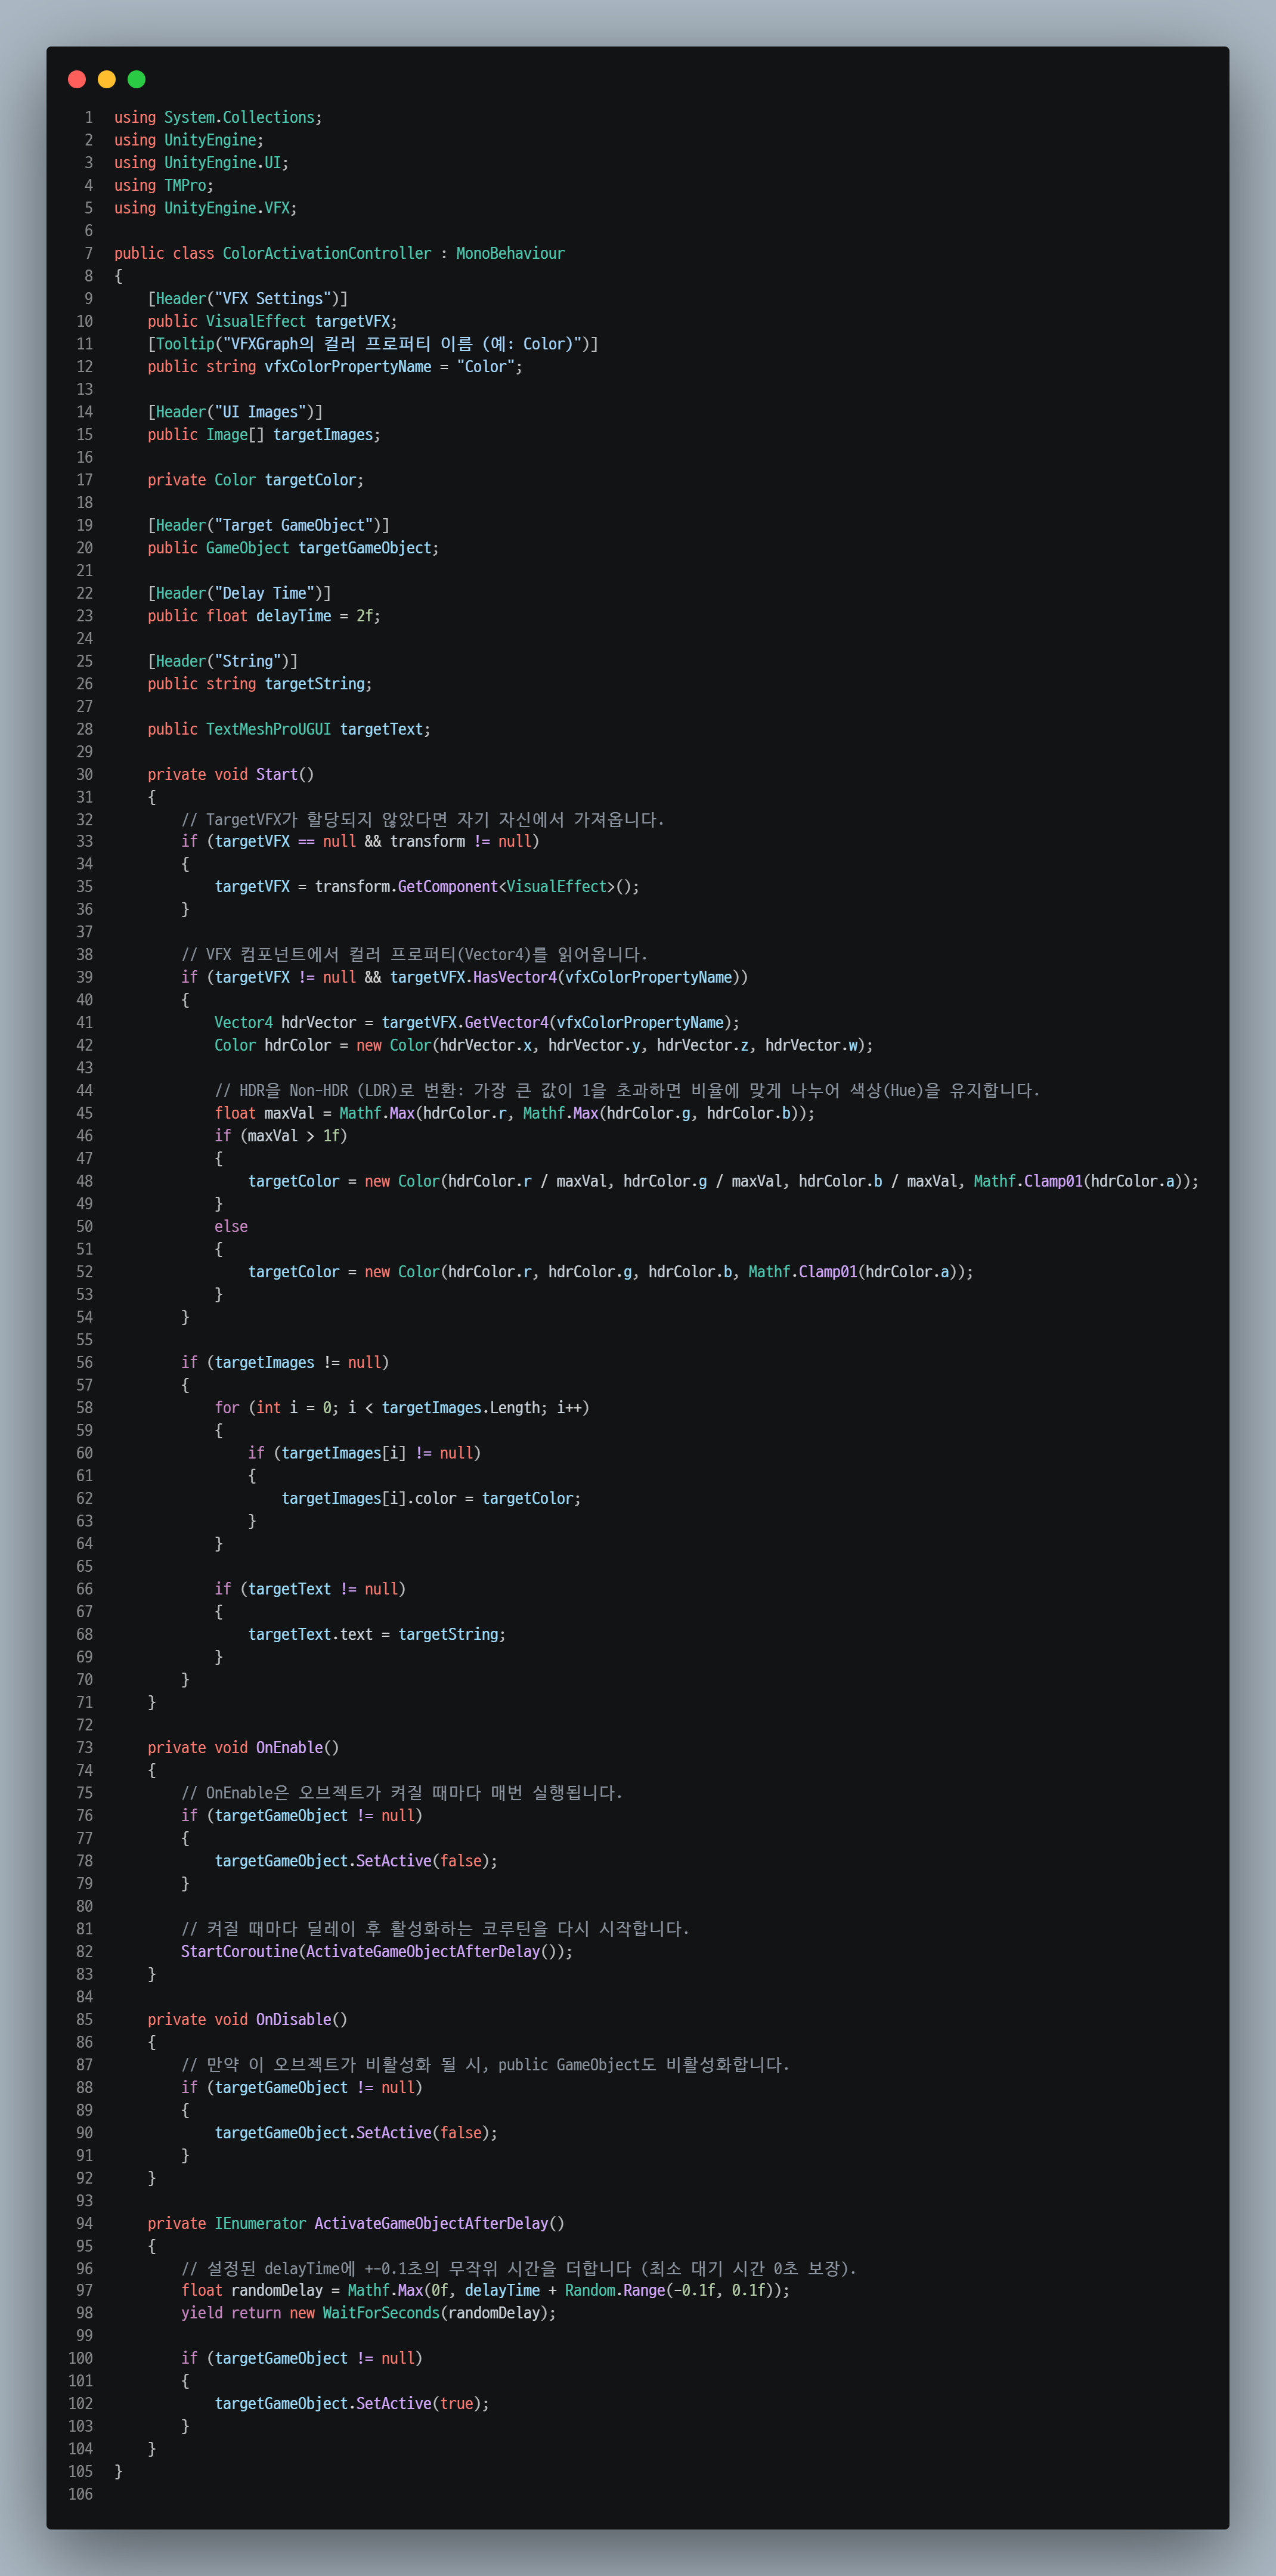Click the 'private void Start()' method signature
This screenshot has width=1276, height=2576.
(x=231, y=774)
